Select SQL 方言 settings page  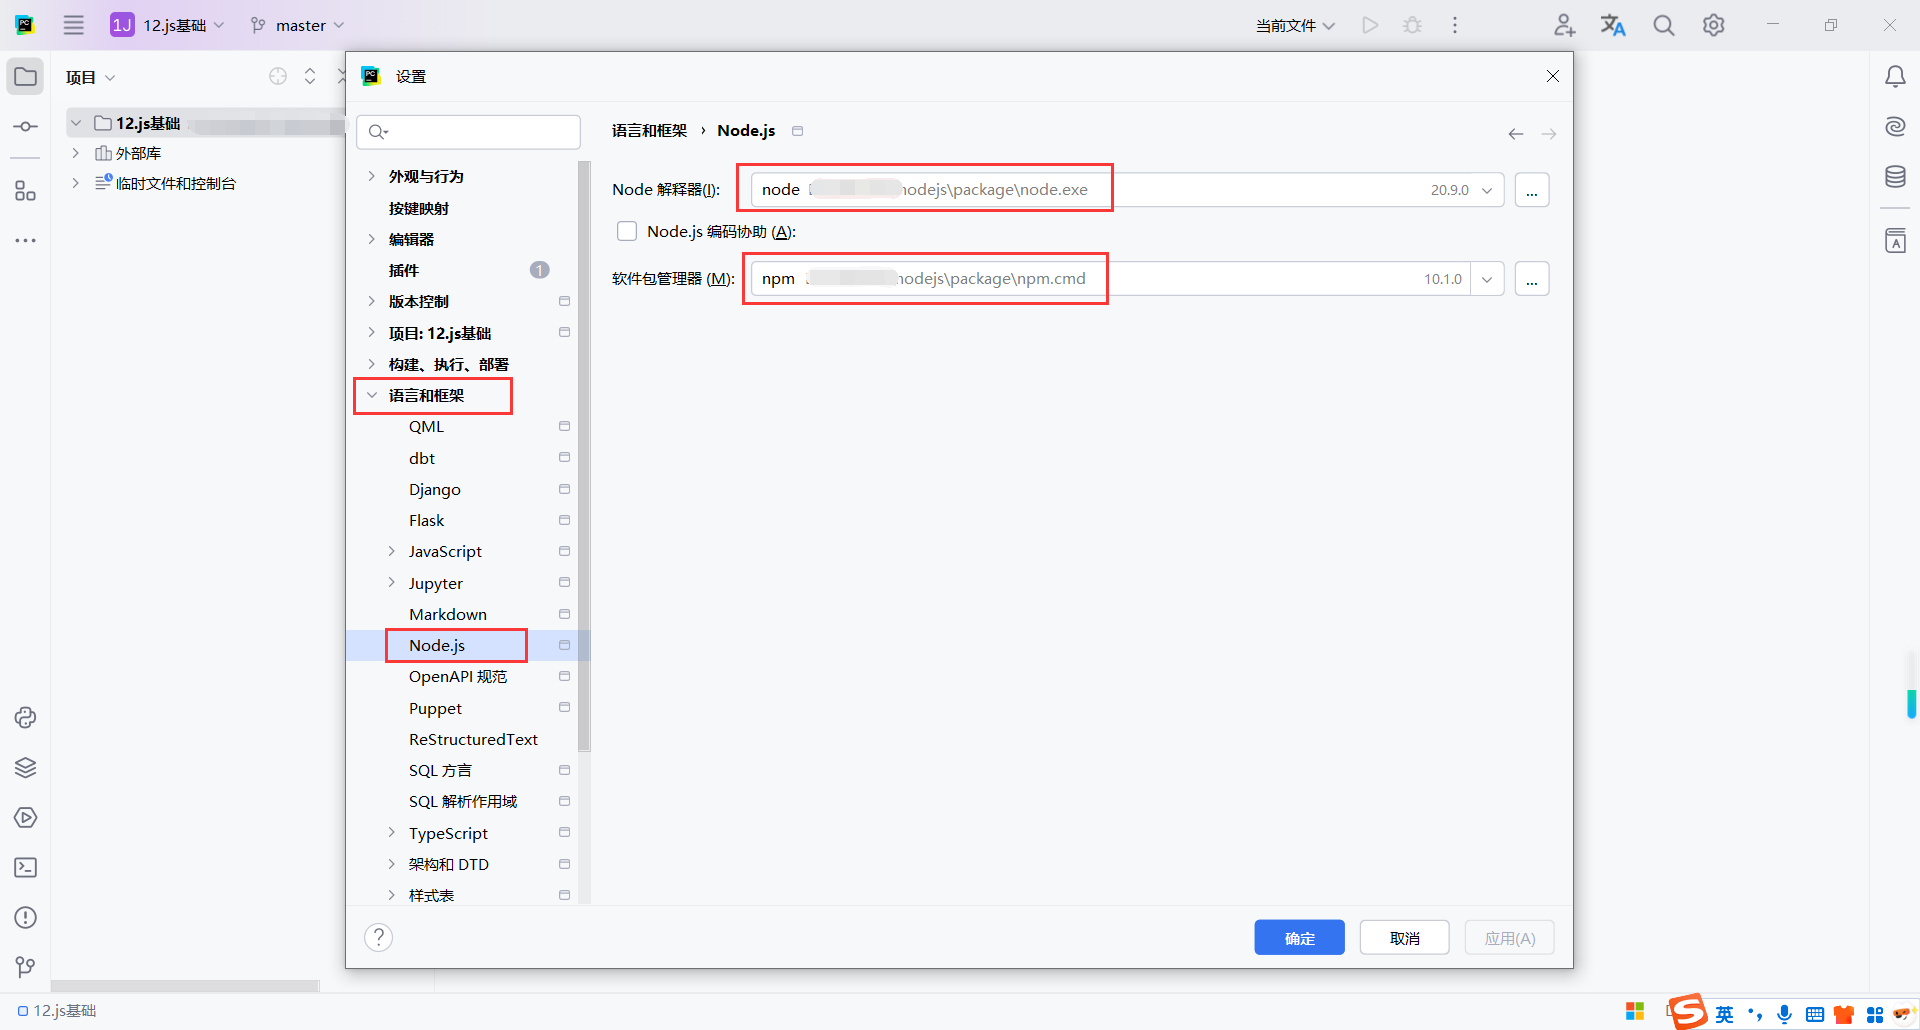click(x=440, y=770)
